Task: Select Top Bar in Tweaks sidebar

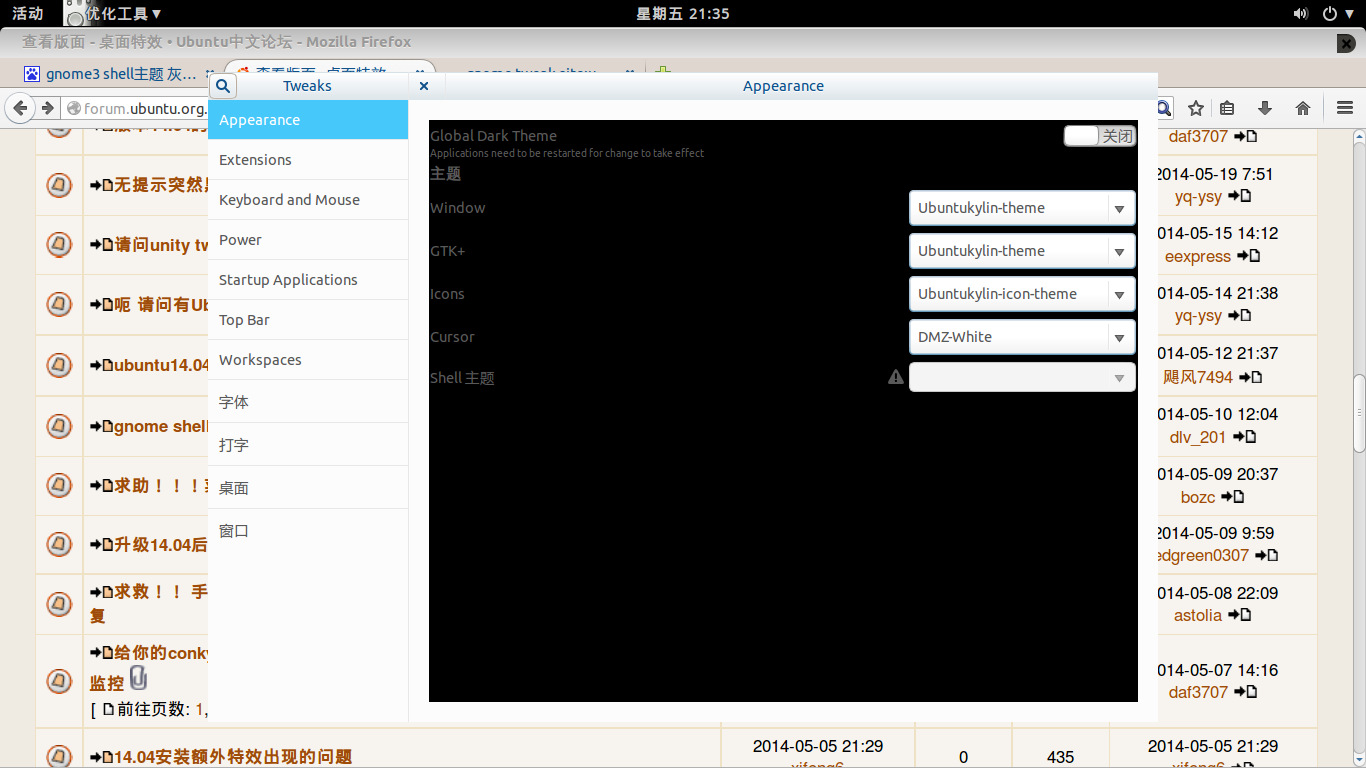Action: [308, 320]
